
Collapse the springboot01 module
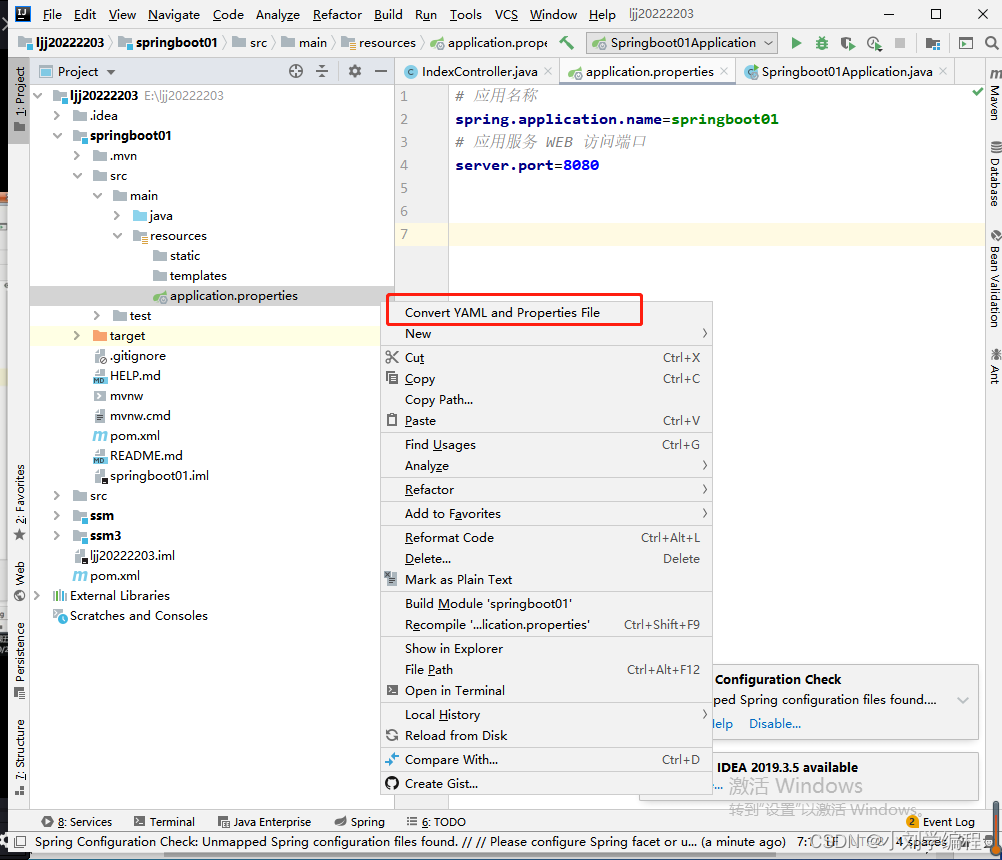[x=58, y=135]
